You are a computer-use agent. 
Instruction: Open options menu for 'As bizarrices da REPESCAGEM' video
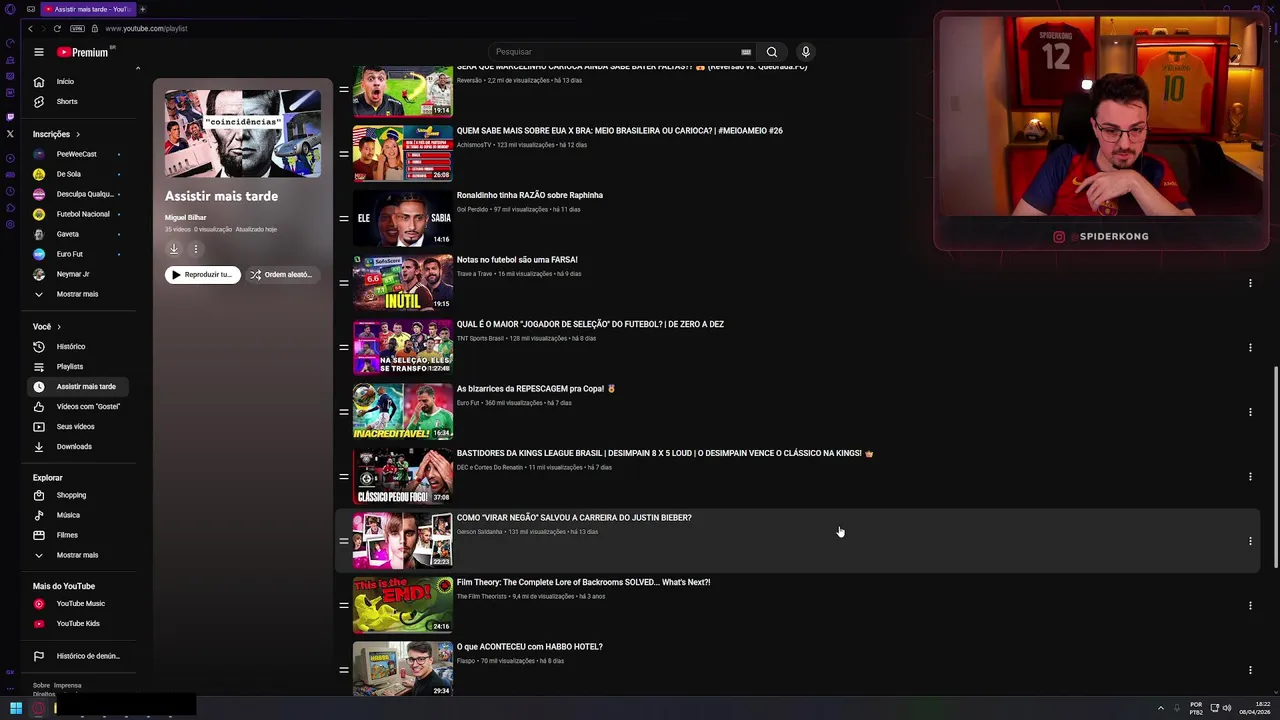click(x=1250, y=412)
